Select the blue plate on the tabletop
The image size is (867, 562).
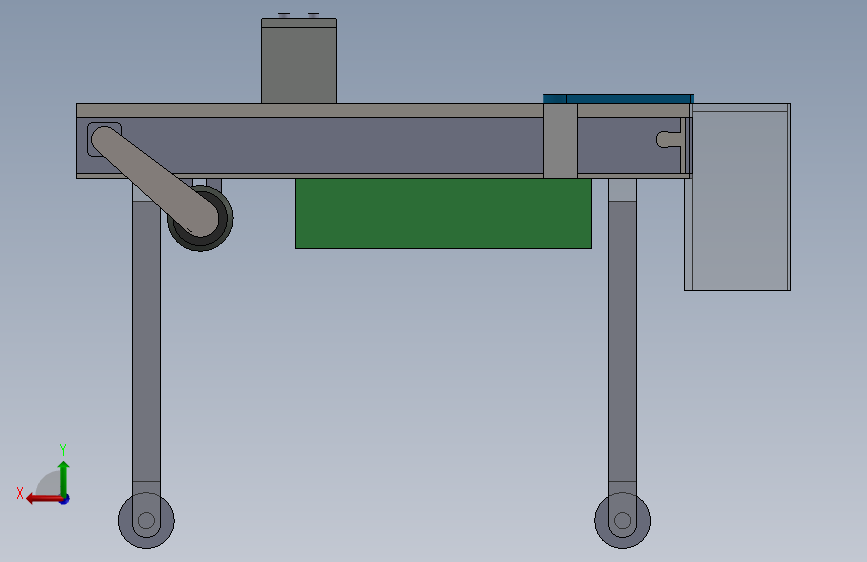618,98
